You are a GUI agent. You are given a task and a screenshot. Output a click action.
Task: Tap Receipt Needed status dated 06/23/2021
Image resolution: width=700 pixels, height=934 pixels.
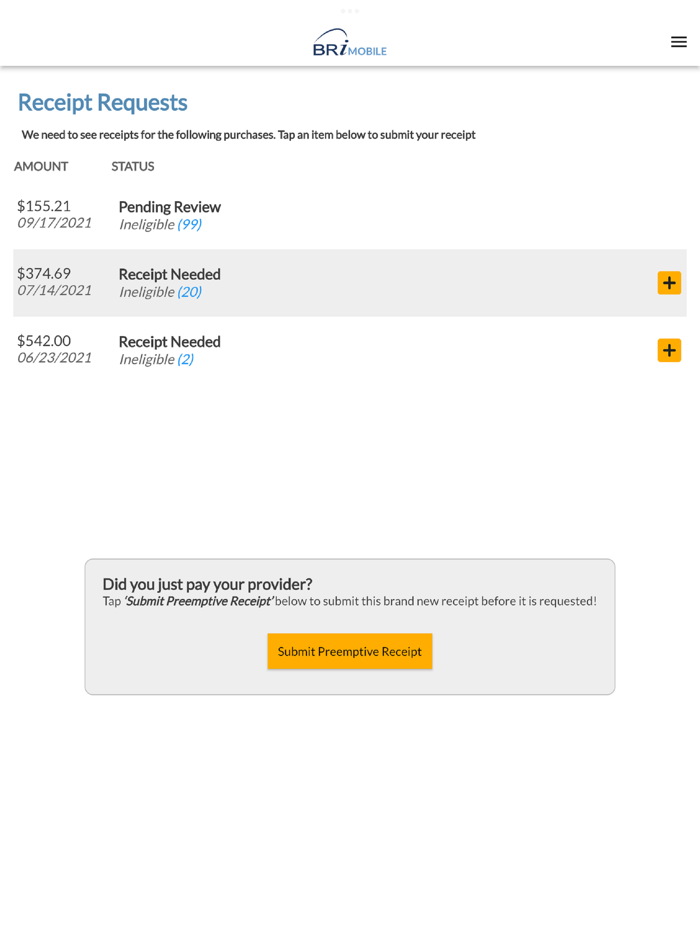[x=169, y=341]
